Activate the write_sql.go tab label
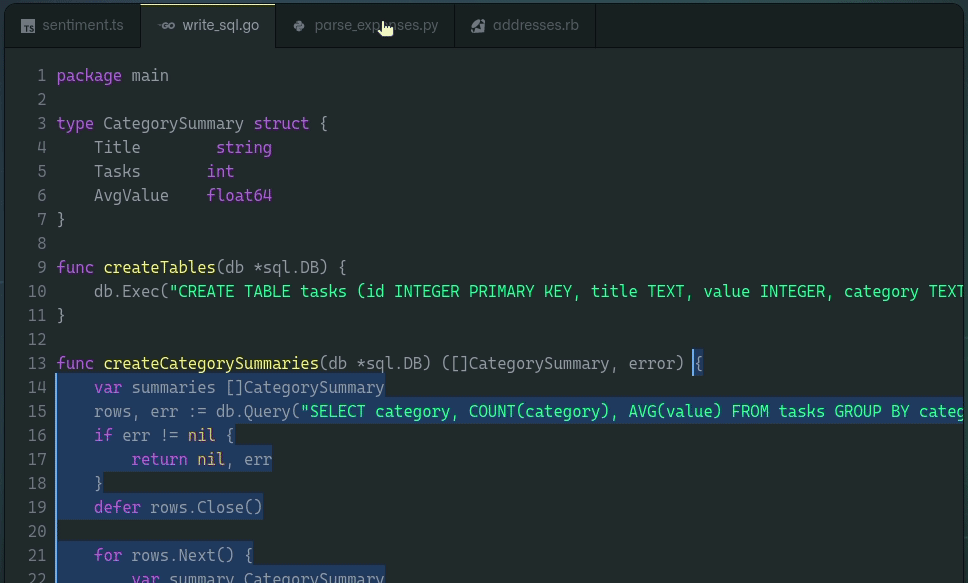 coord(220,25)
